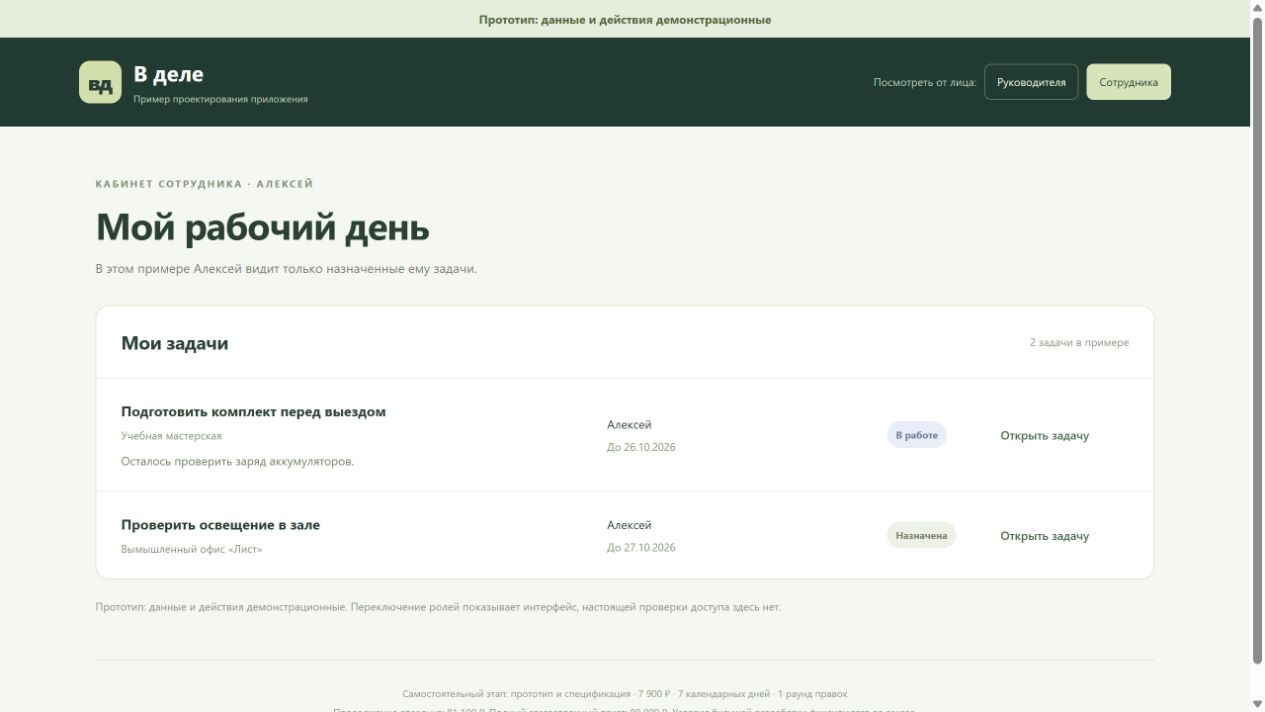
Task: Switch view to Сотрудника role
Action: point(1128,82)
